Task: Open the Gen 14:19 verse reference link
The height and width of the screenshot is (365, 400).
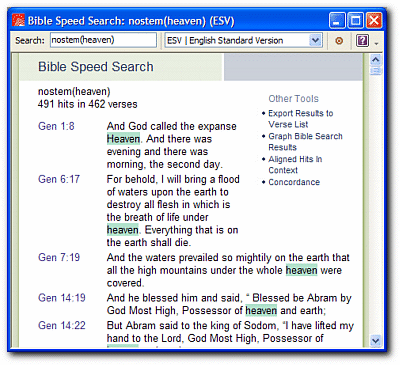Action: point(62,298)
